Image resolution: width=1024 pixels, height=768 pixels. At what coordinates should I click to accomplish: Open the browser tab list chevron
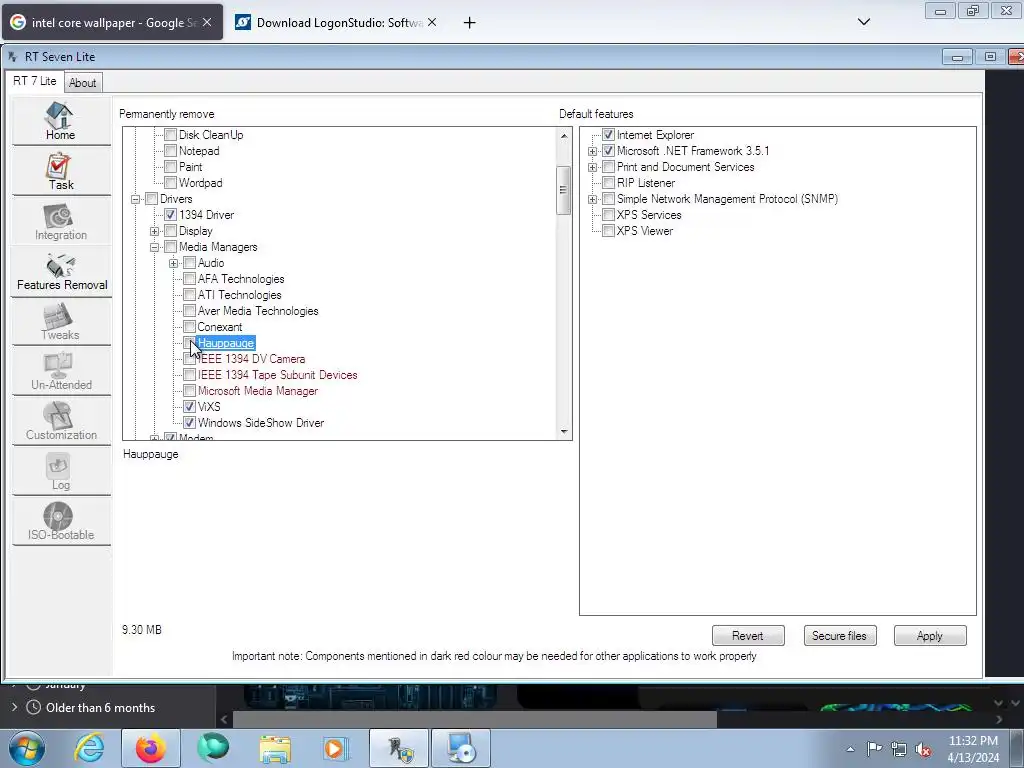[863, 22]
